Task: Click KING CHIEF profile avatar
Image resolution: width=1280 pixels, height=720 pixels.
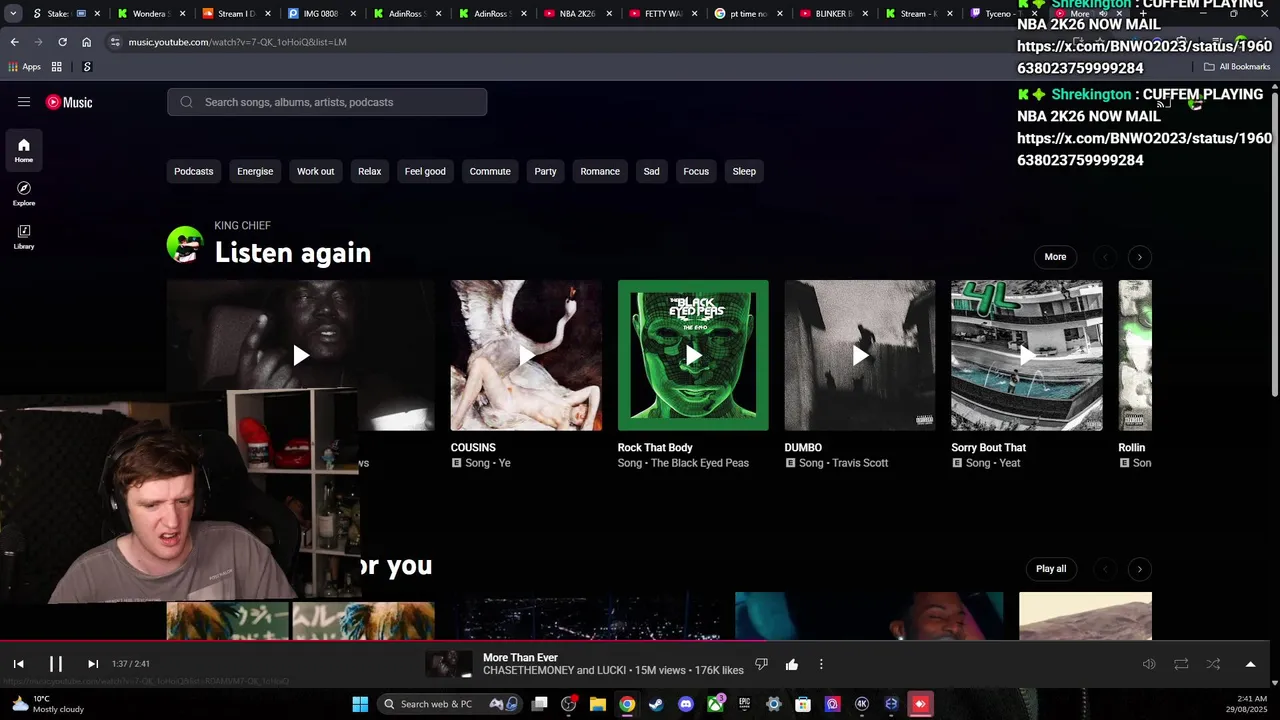Action: click(x=185, y=245)
